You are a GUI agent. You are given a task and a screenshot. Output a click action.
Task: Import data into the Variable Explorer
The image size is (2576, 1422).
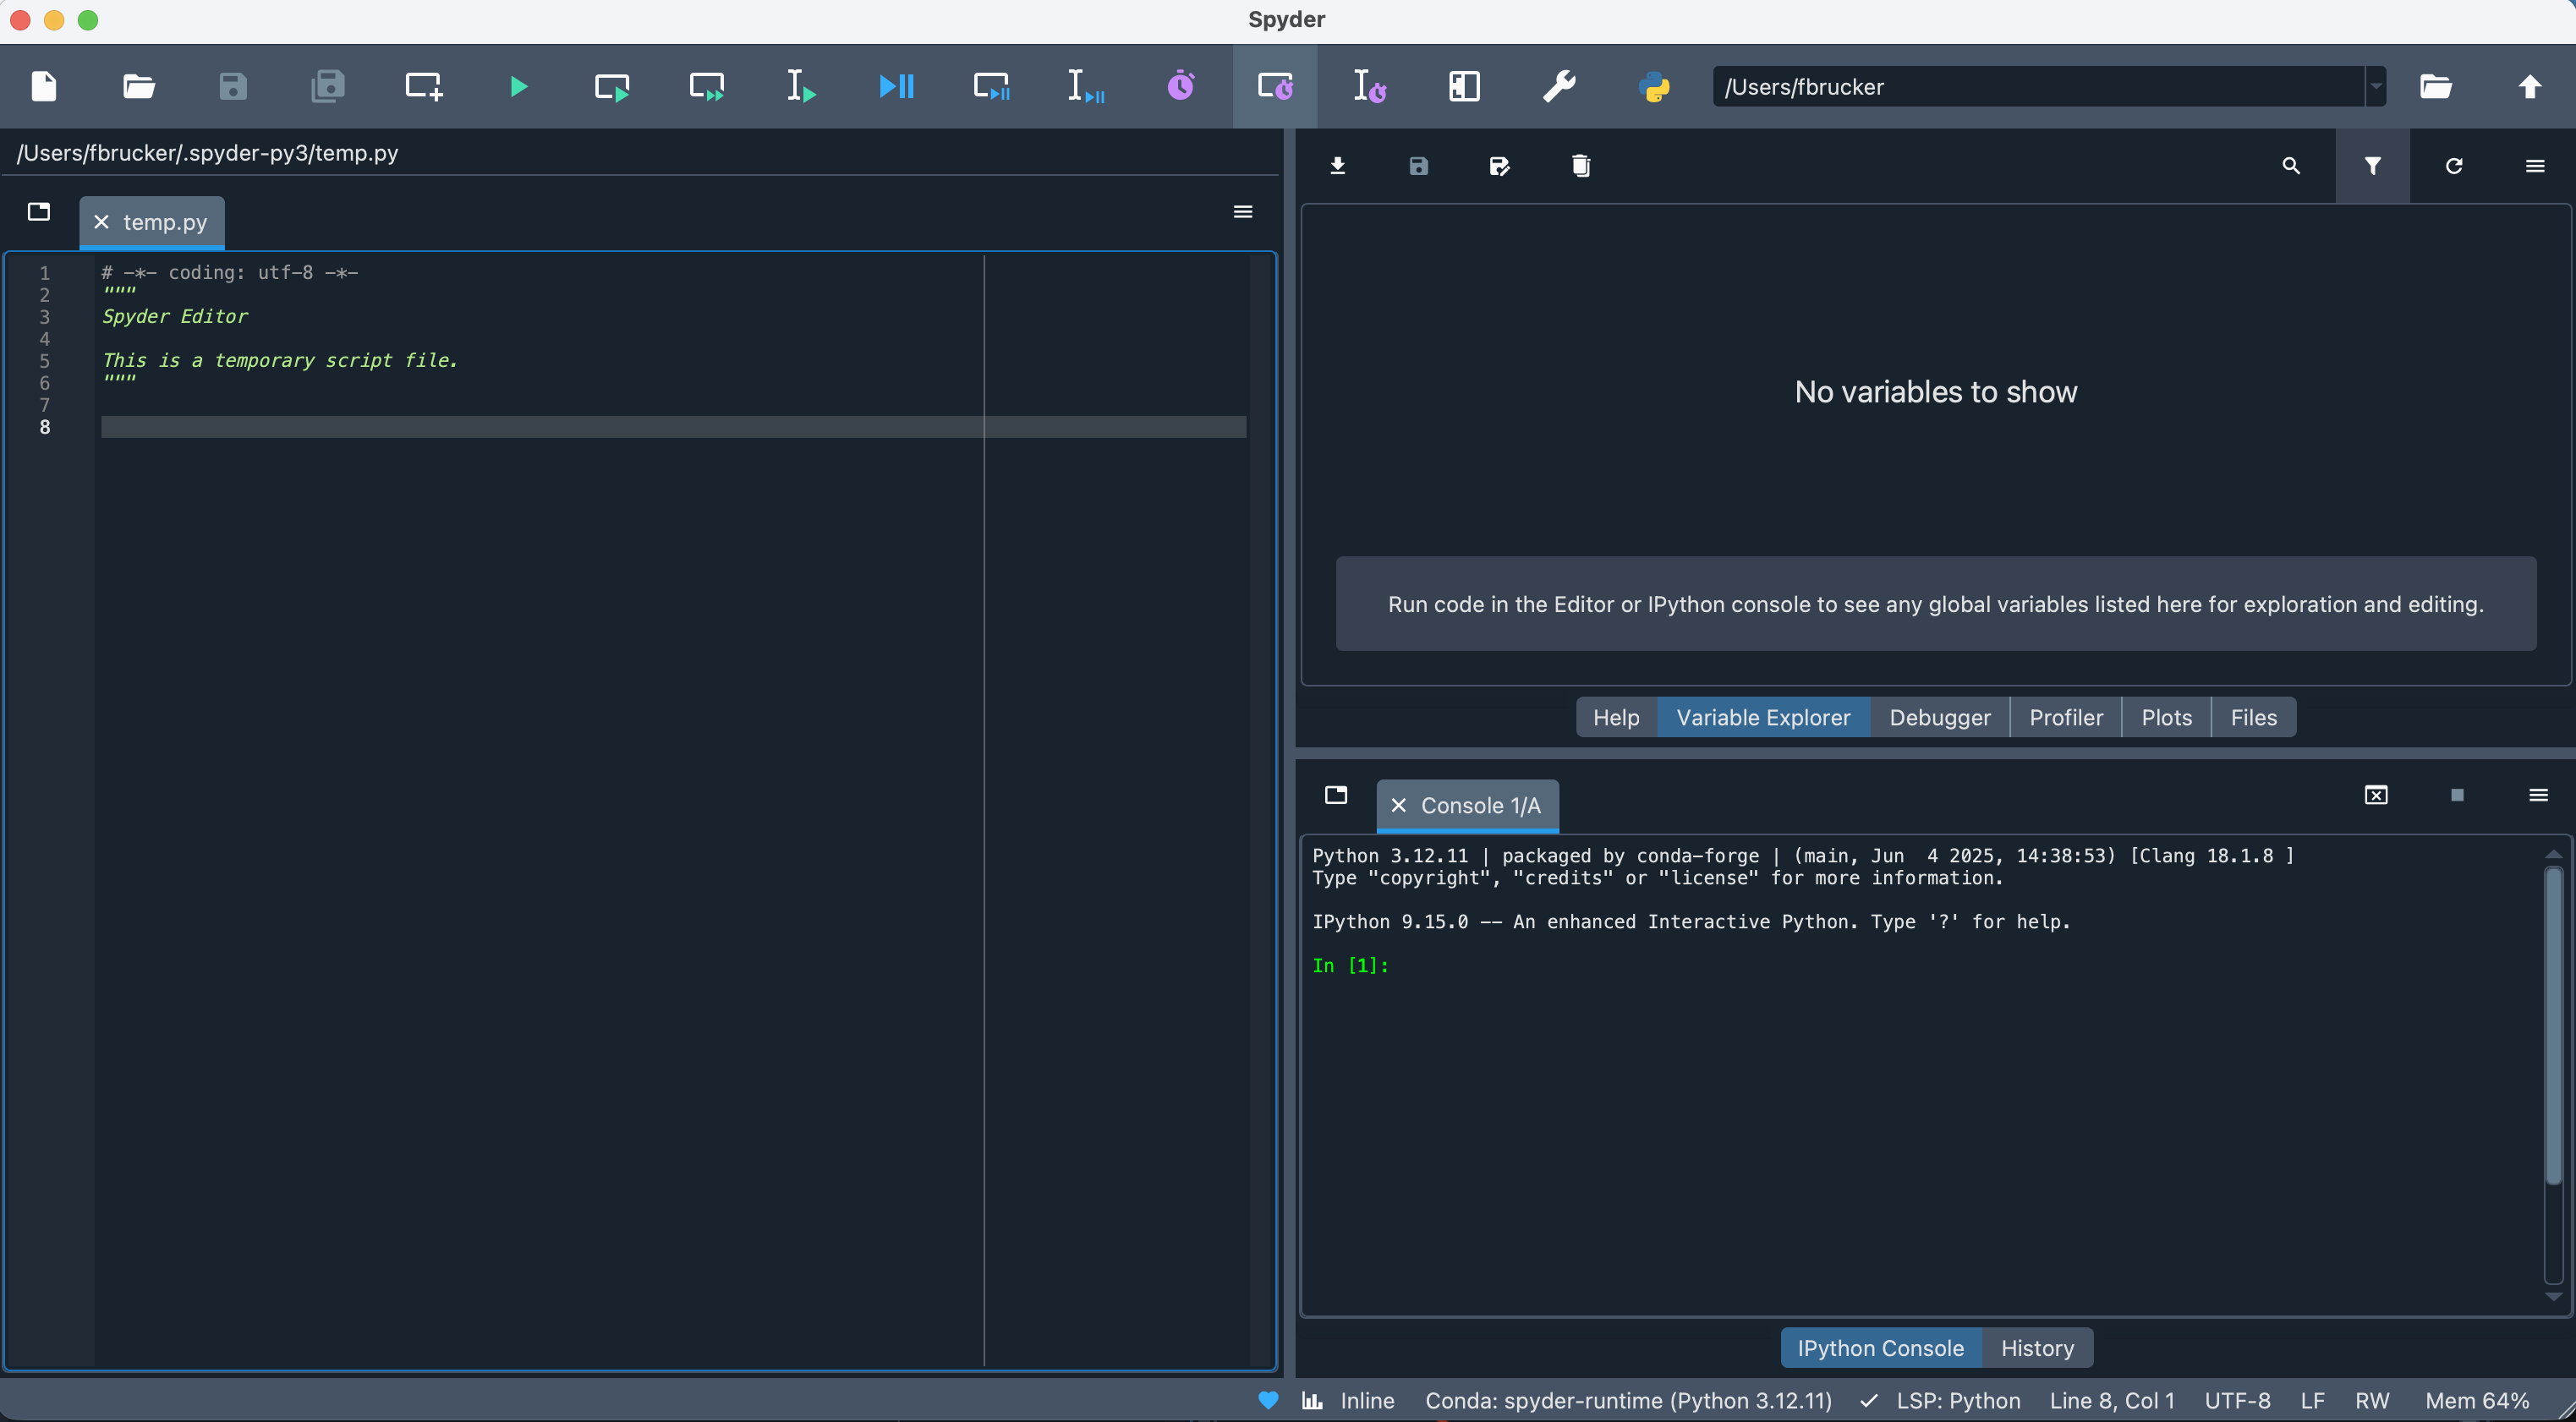[x=1338, y=166]
